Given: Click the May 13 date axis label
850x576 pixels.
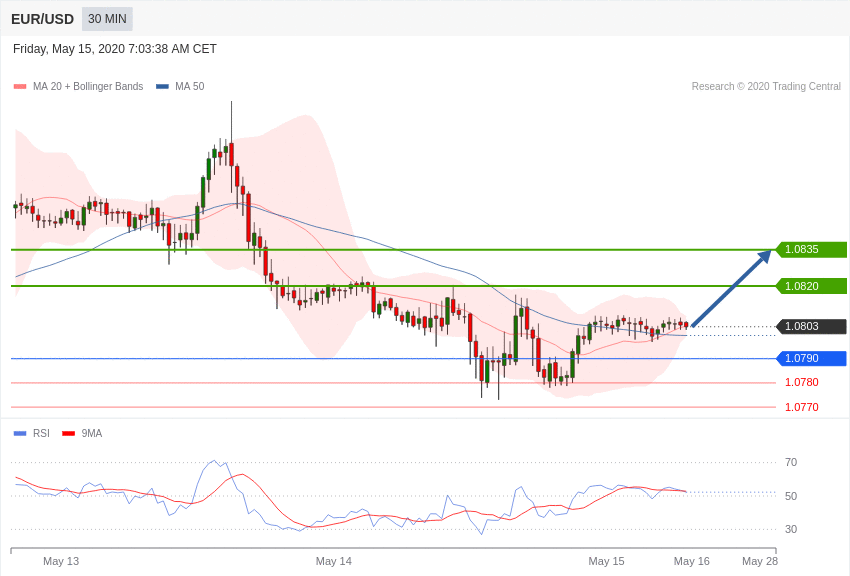Looking at the screenshot, I should [61, 561].
